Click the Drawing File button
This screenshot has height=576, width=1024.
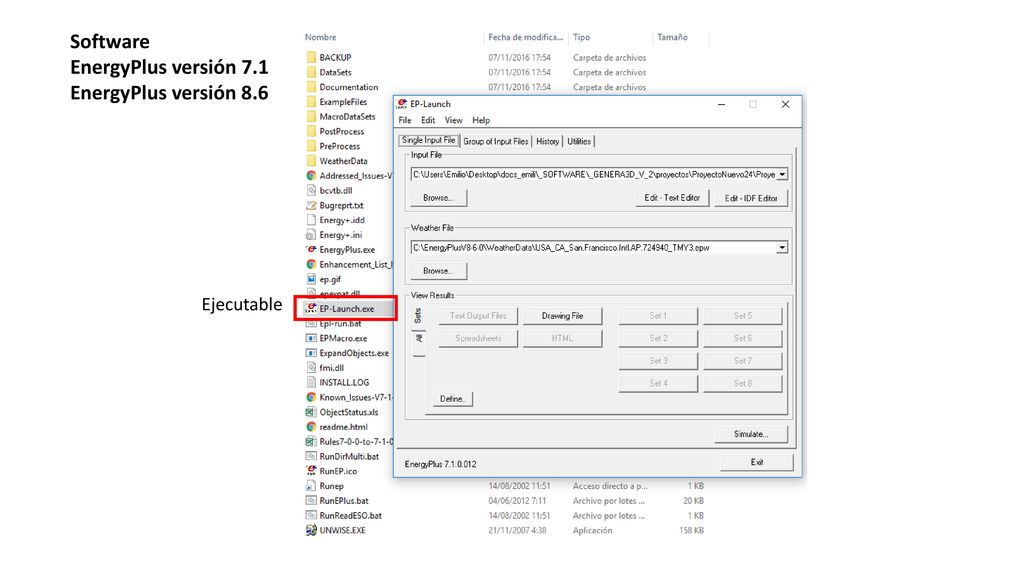[x=562, y=316]
